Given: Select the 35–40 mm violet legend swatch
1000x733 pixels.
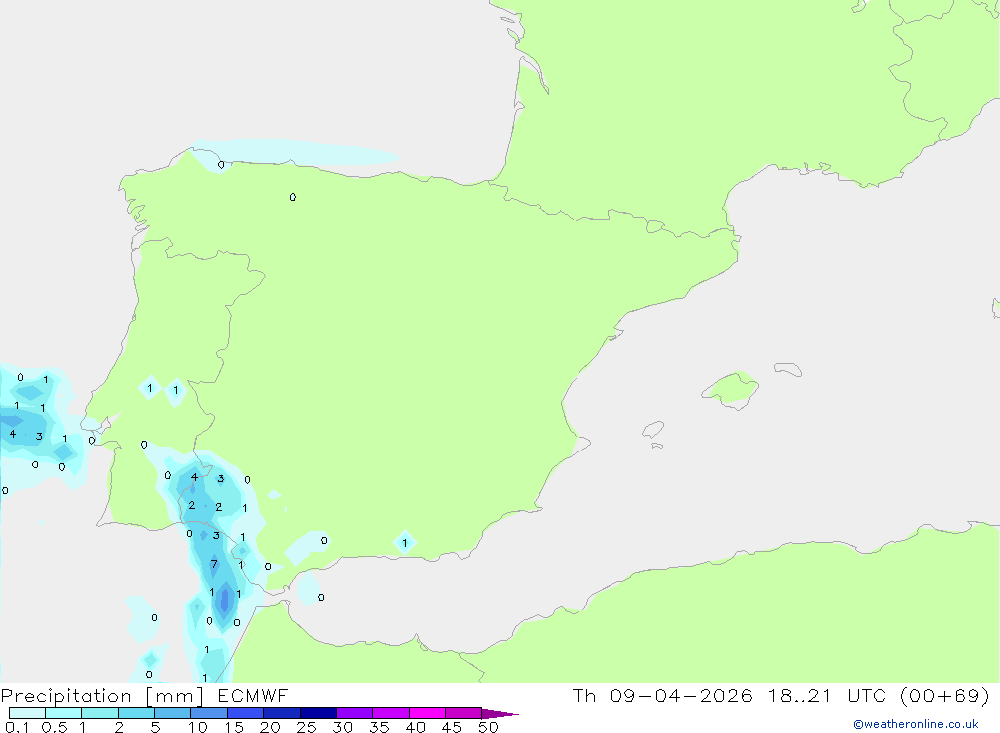Looking at the screenshot, I should (x=391, y=713).
